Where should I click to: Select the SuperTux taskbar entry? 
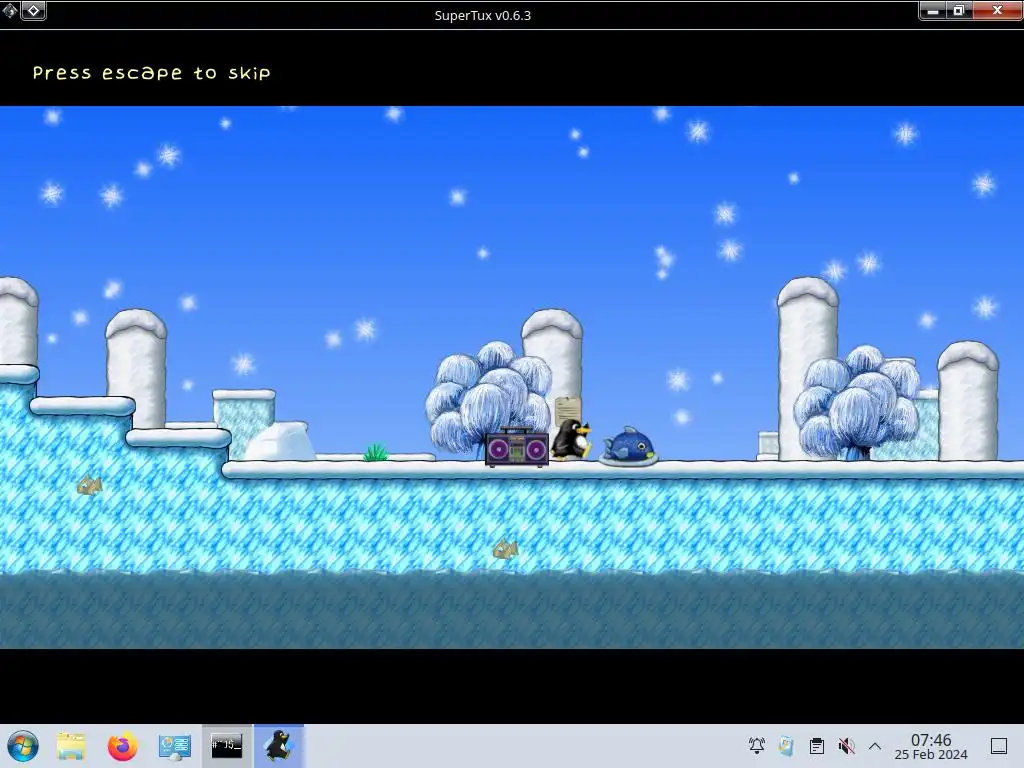coord(279,746)
